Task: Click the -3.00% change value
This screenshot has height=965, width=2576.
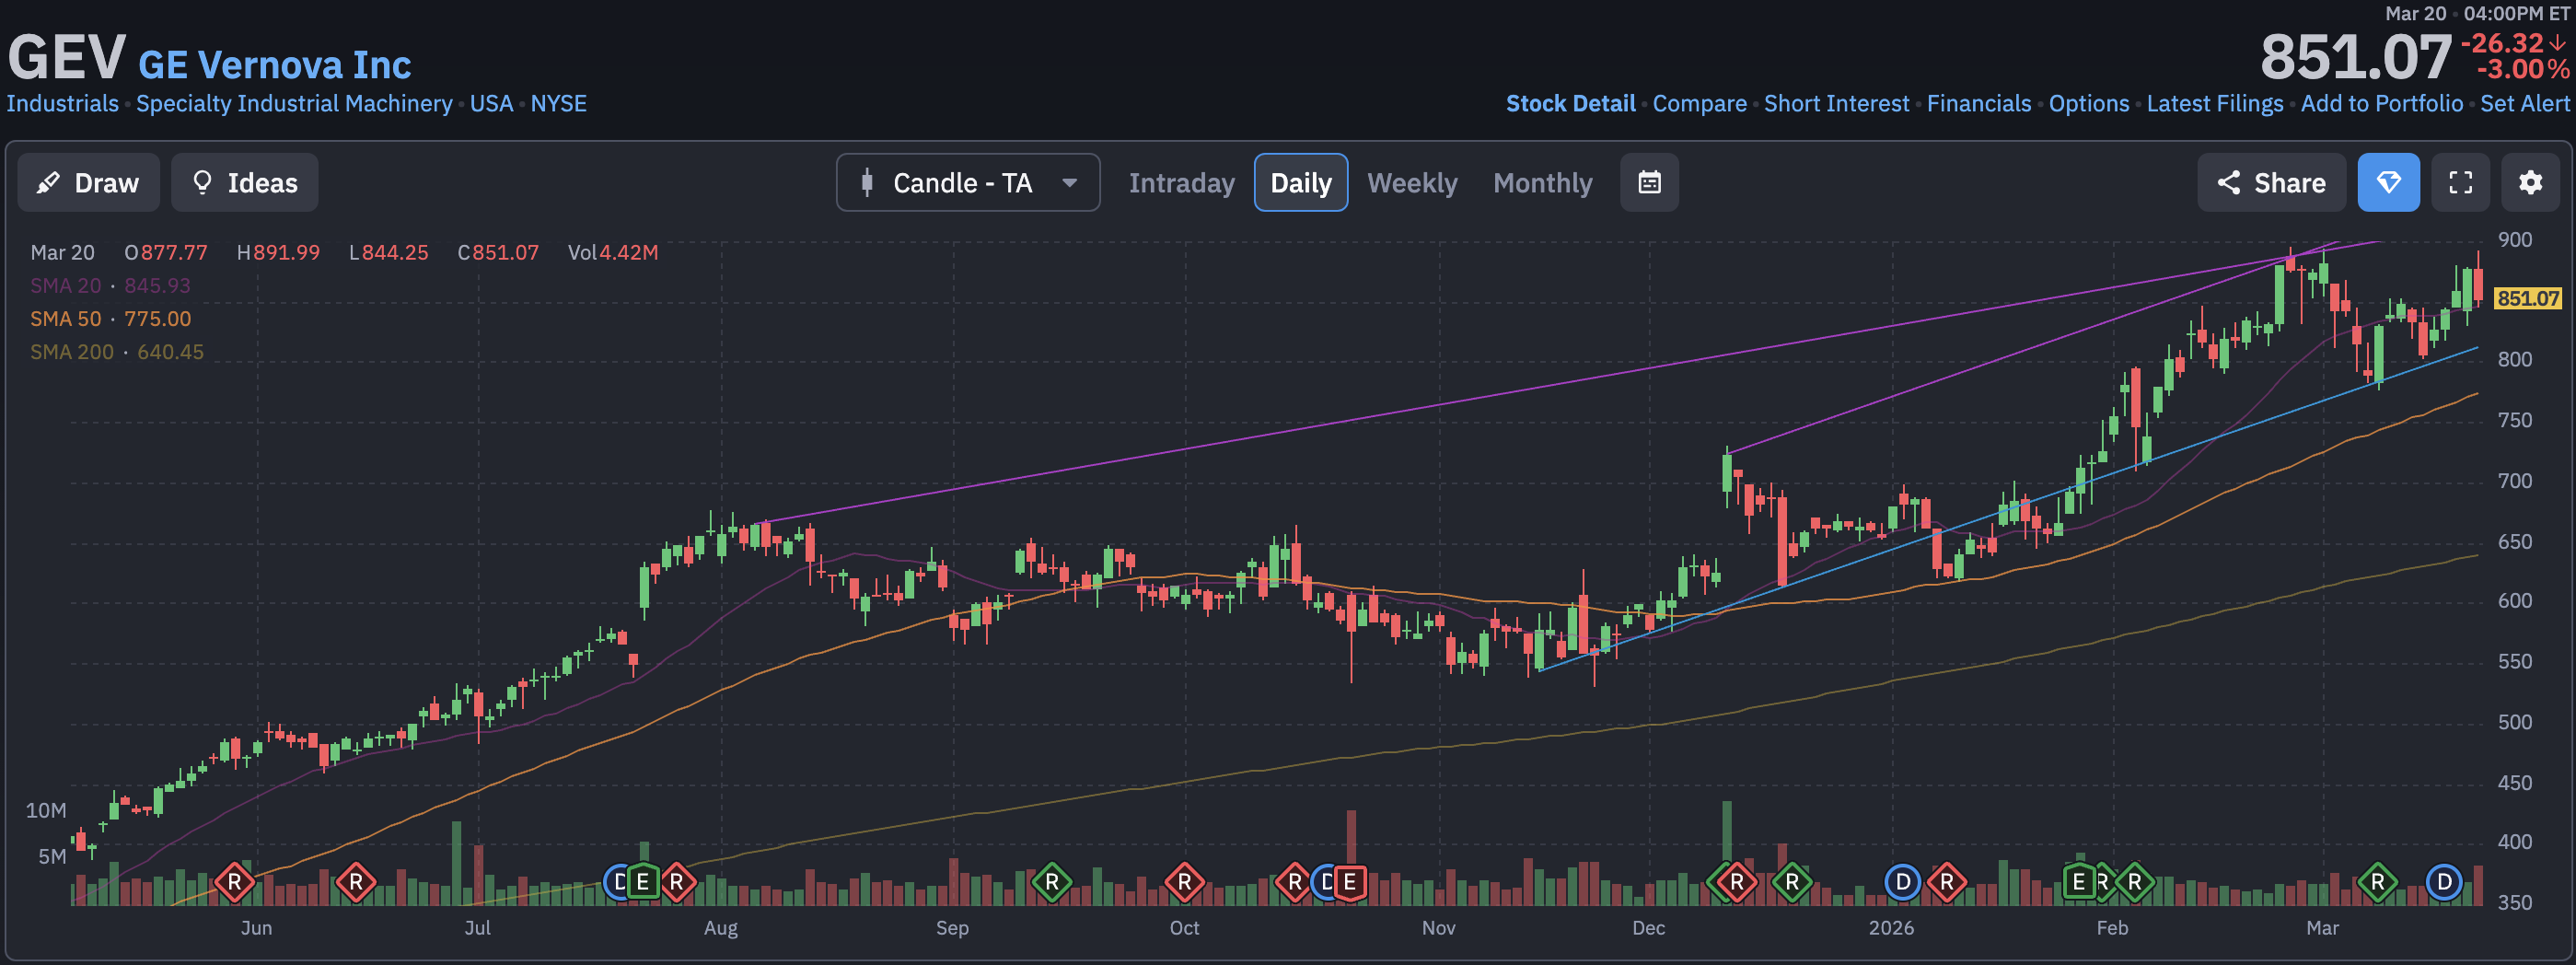Action: (x=2522, y=69)
